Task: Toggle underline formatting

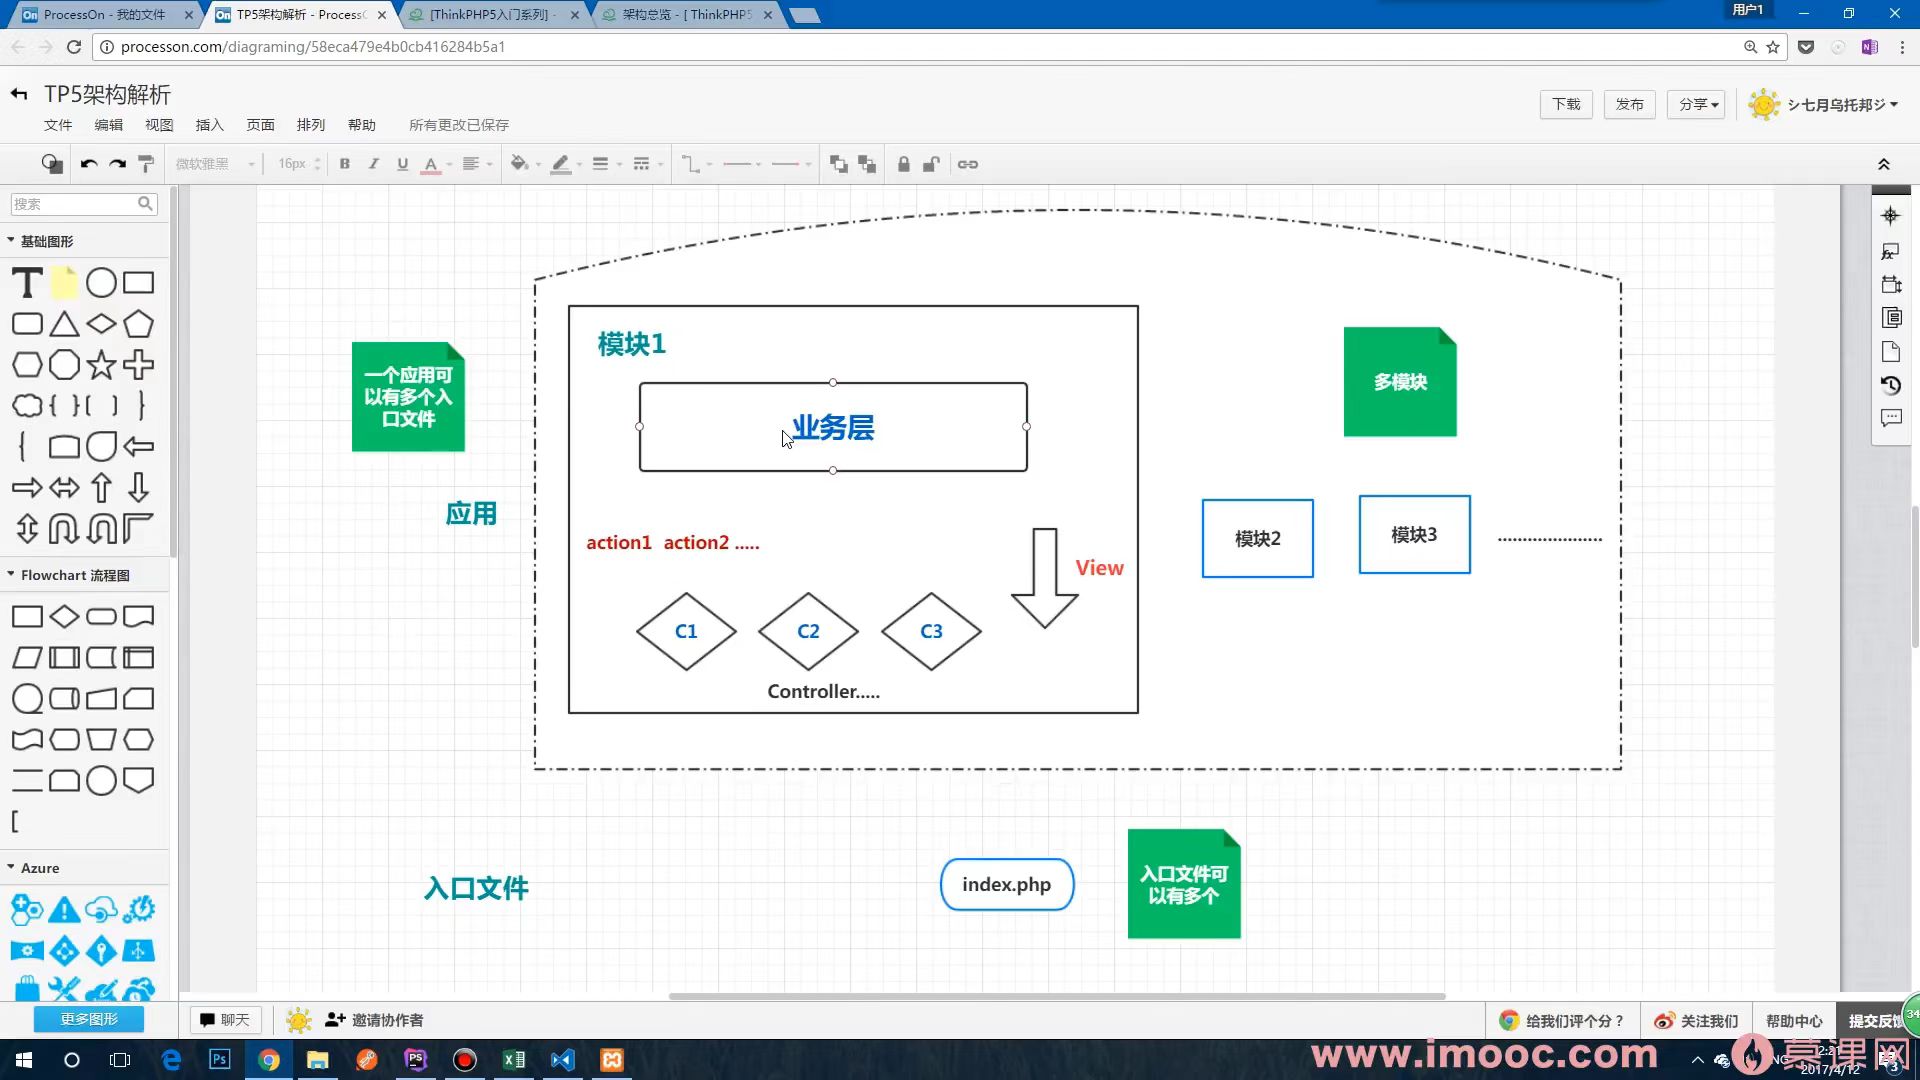Action: pos(402,164)
